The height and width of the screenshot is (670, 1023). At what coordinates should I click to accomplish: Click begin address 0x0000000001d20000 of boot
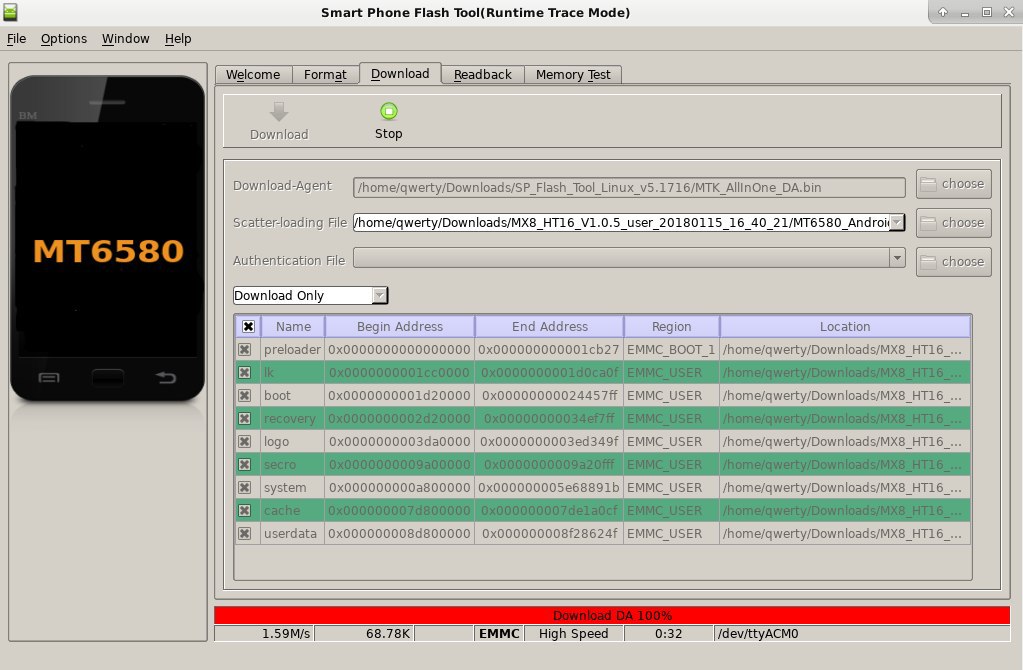[400, 395]
